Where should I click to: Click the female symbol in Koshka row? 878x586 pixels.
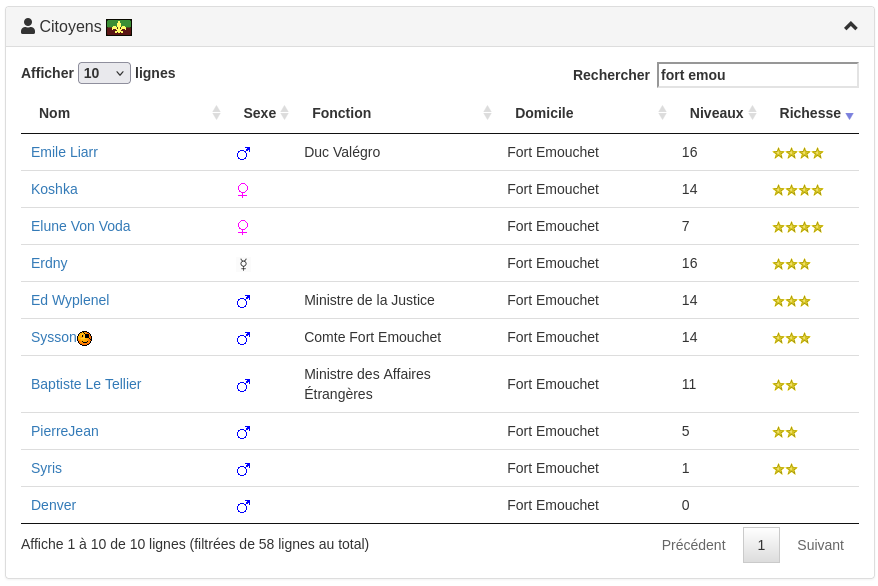coord(242,190)
